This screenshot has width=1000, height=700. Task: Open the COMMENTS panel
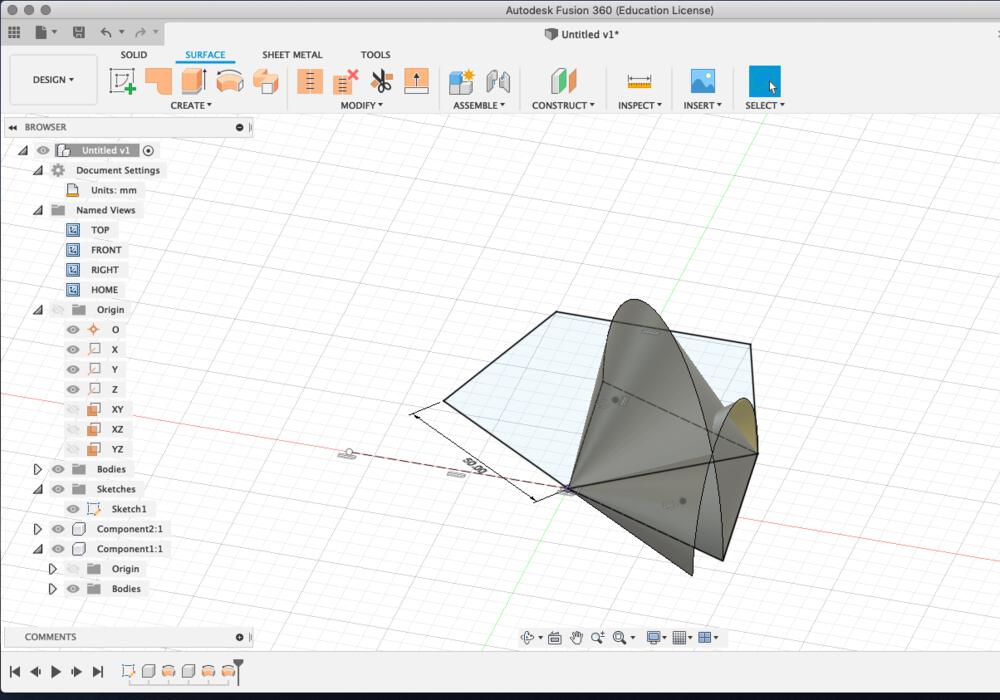pyautogui.click(x=49, y=637)
